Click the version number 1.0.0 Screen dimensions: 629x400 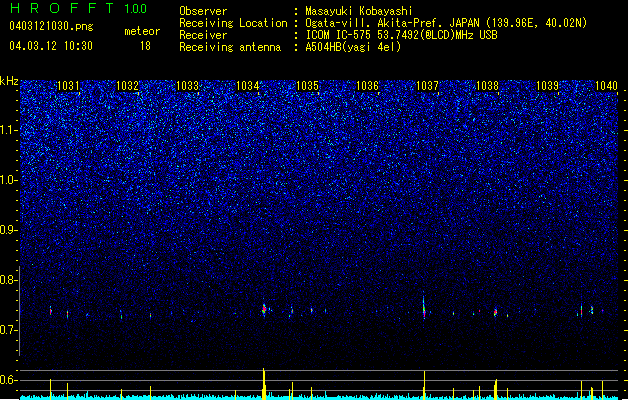click(x=135, y=9)
